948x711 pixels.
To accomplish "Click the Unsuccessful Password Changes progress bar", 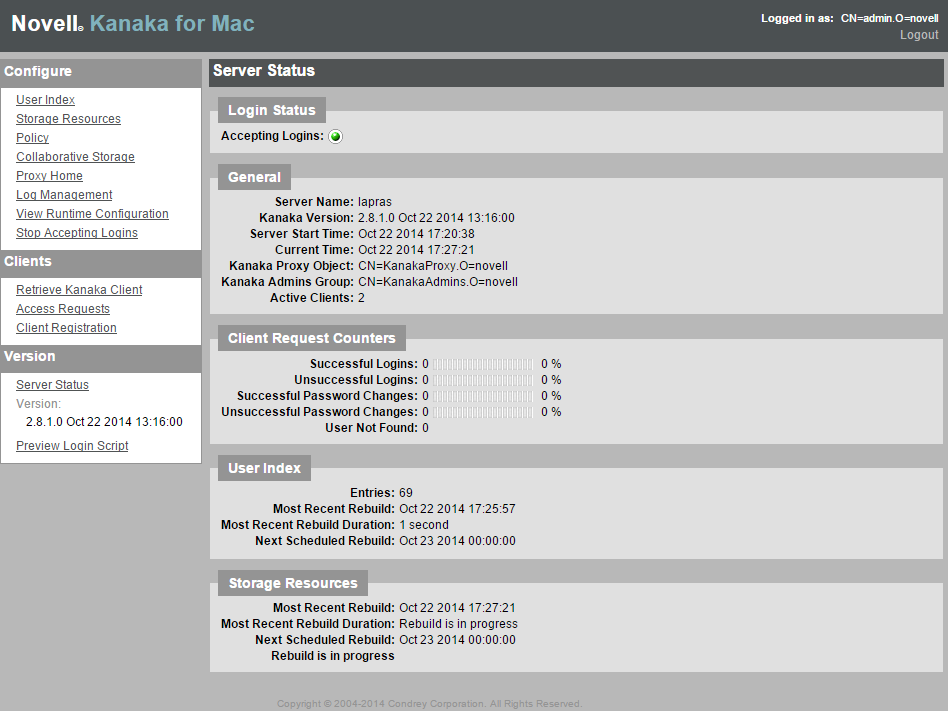I will click(x=483, y=412).
